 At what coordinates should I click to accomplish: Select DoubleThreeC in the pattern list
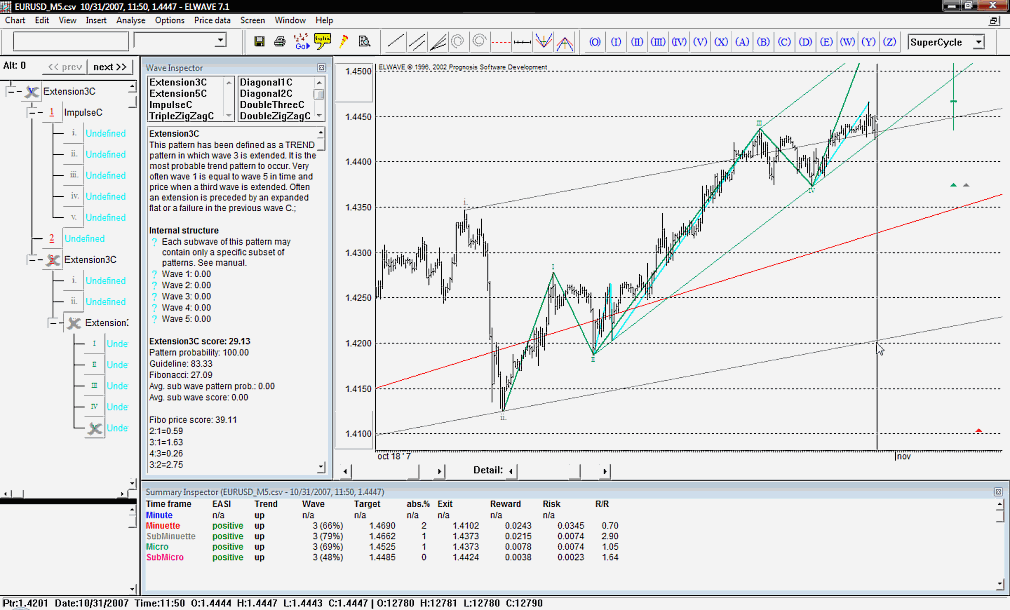pyautogui.click(x=272, y=105)
